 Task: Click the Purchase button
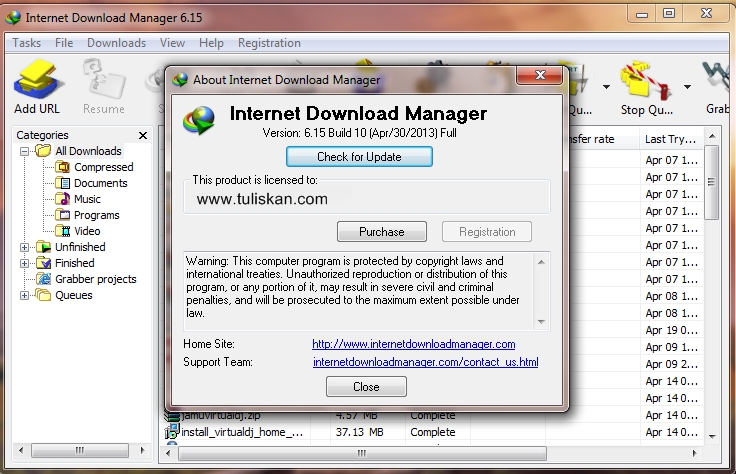(382, 231)
